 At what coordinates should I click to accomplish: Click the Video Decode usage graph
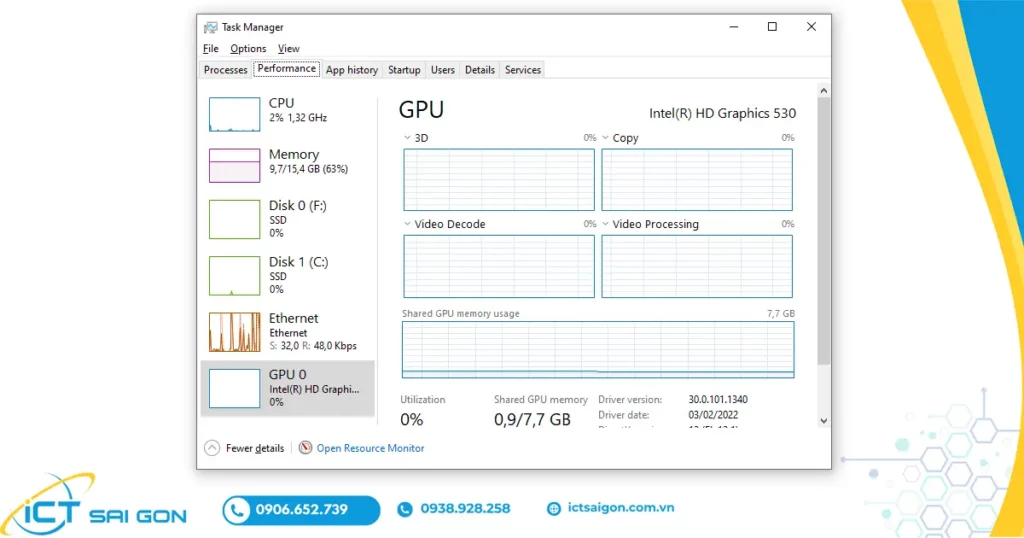[x=499, y=266]
